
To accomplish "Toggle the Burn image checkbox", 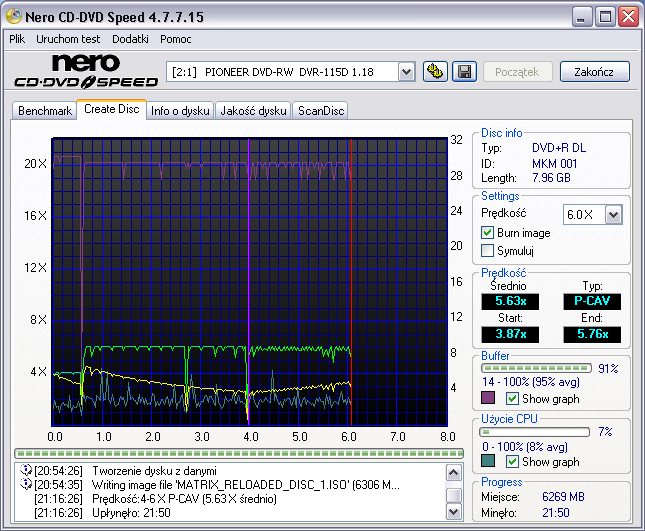I will (x=487, y=232).
